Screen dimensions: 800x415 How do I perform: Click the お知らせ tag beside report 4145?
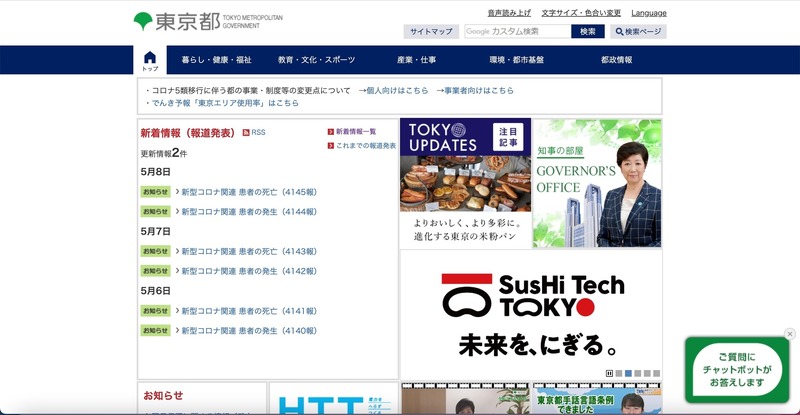[155, 190]
